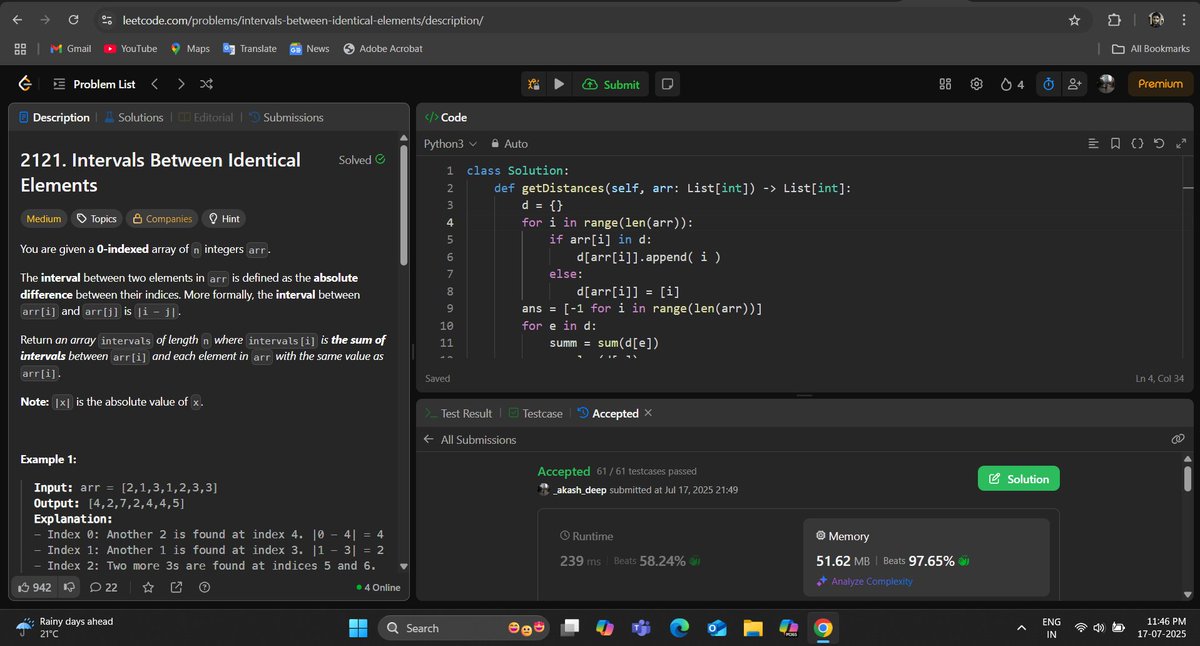Expand the editor to fullscreen
Viewport: 1200px width, 646px height.
pos(1180,144)
